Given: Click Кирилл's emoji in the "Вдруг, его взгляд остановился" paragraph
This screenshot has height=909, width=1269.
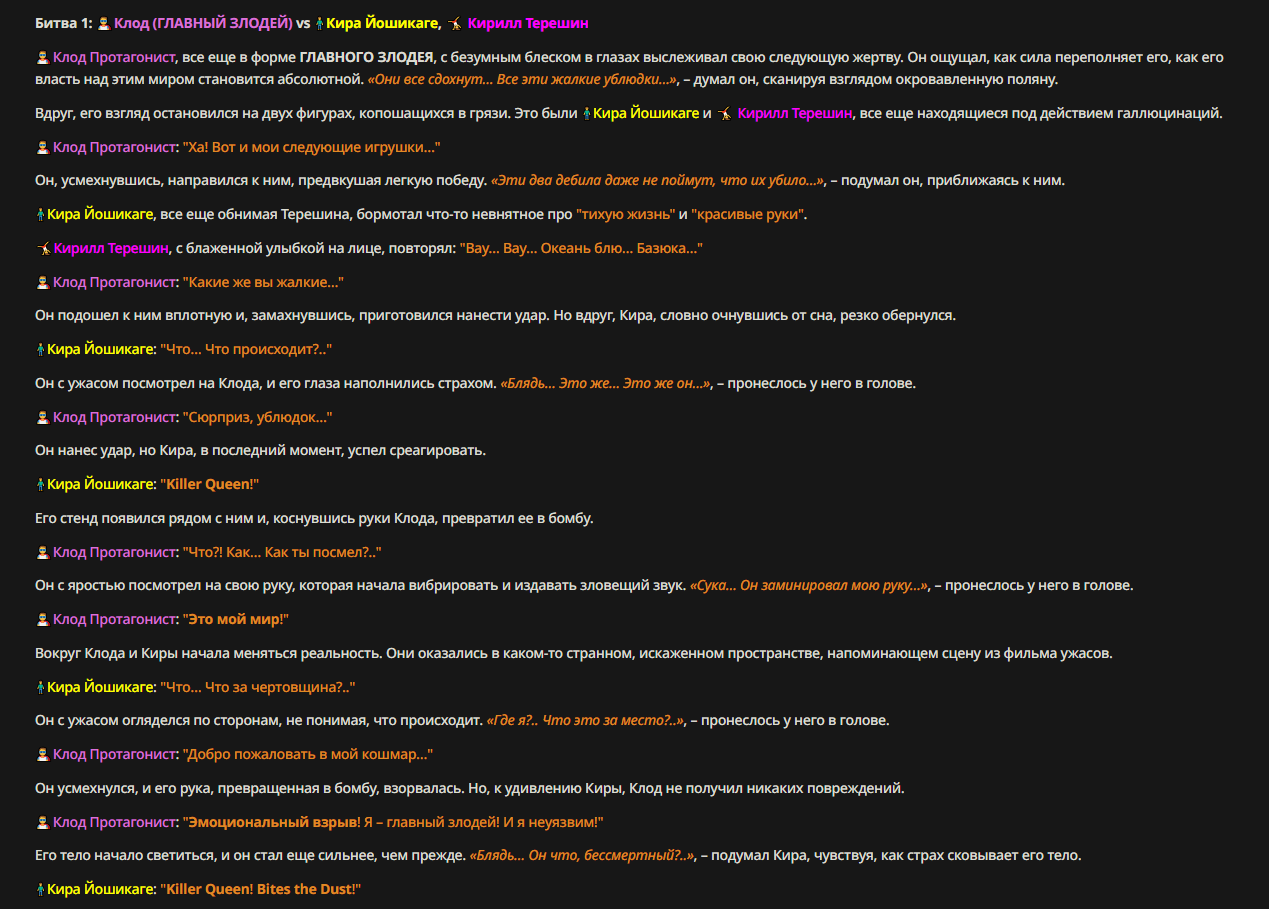Looking at the screenshot, I should 725,114.
